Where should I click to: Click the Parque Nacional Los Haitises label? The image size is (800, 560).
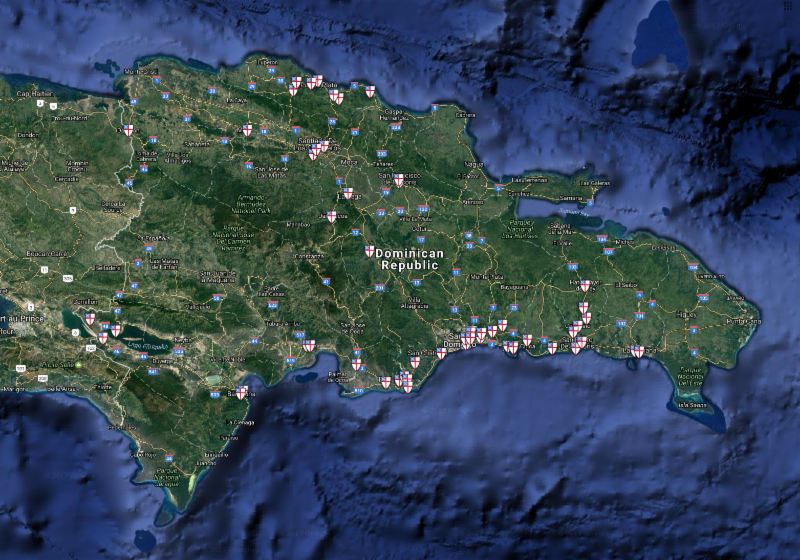click(520, 229)
